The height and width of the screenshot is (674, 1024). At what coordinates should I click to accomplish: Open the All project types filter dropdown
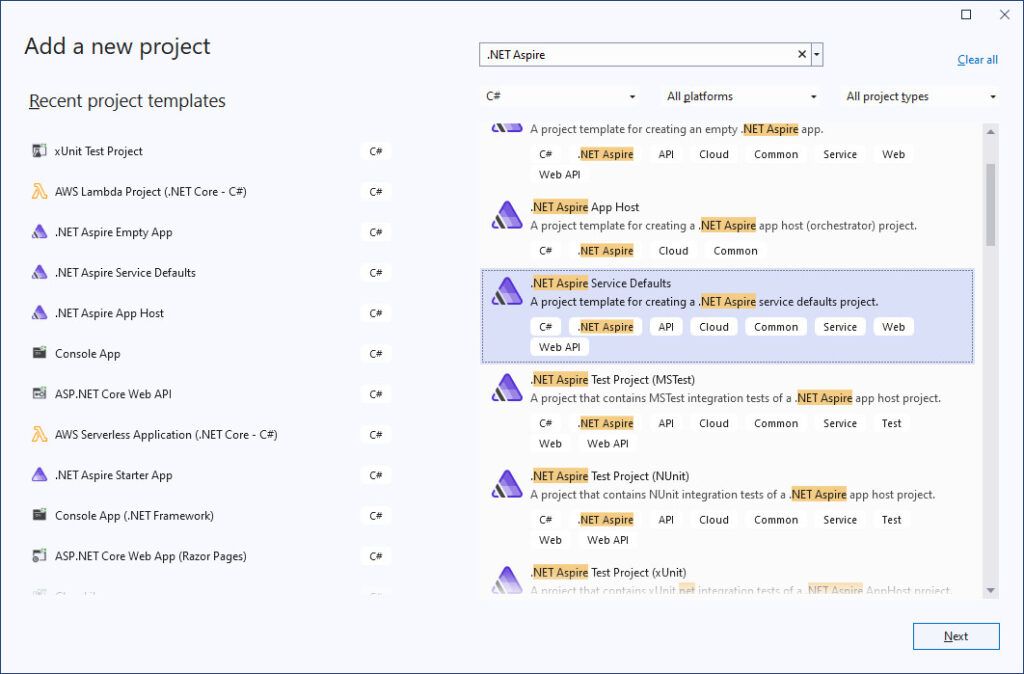click(x=921, y=97)
